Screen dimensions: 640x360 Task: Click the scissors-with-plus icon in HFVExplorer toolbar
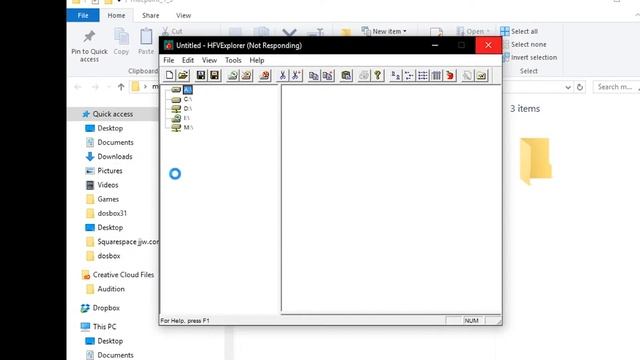click(296, 75)
